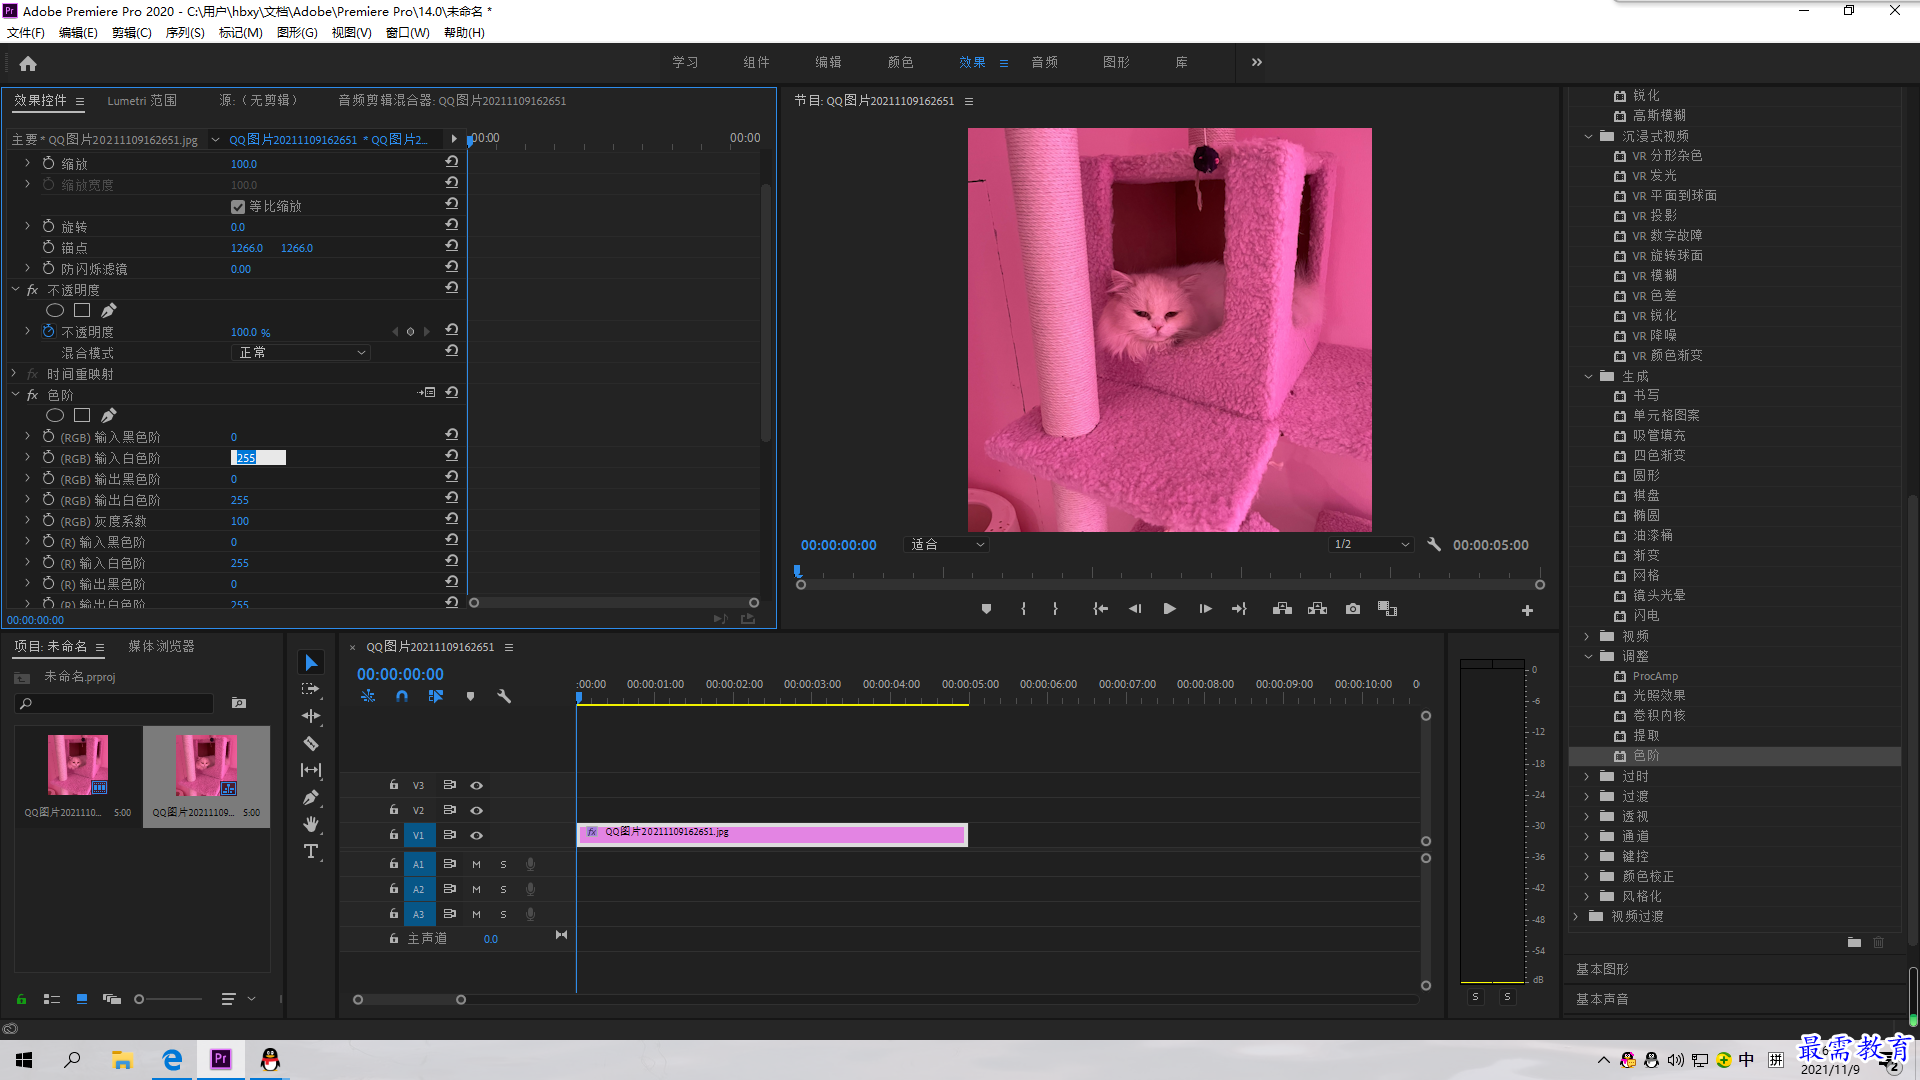
Task: Select ProcAmp effect
Action: (1655, 676)
